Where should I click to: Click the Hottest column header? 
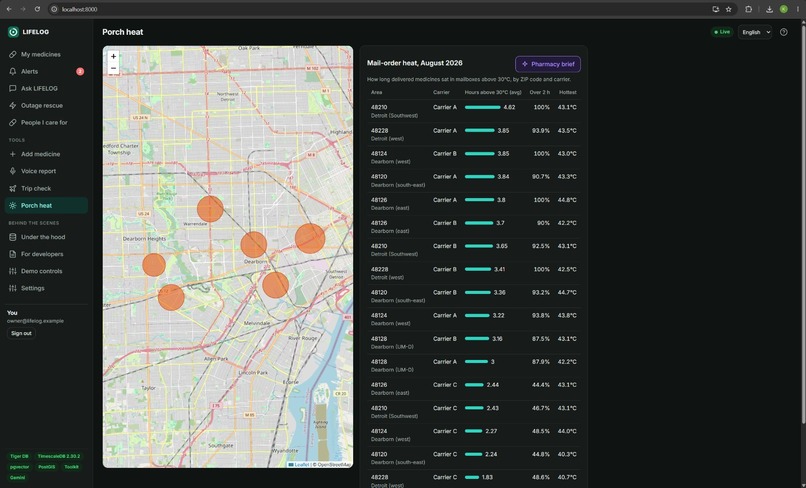[567, 93]
